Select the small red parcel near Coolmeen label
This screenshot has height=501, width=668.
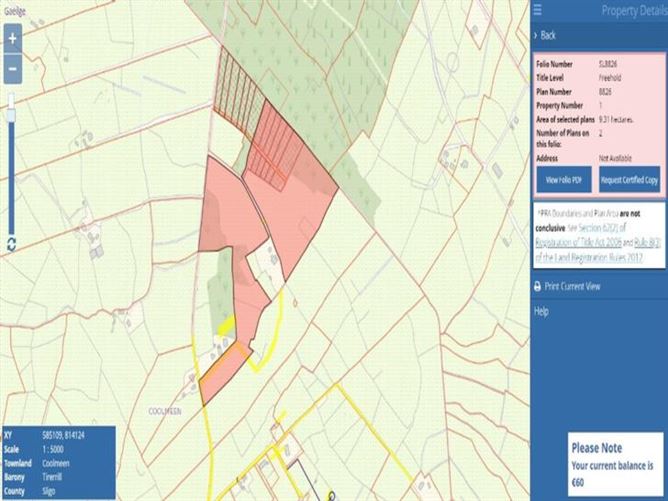223,374
